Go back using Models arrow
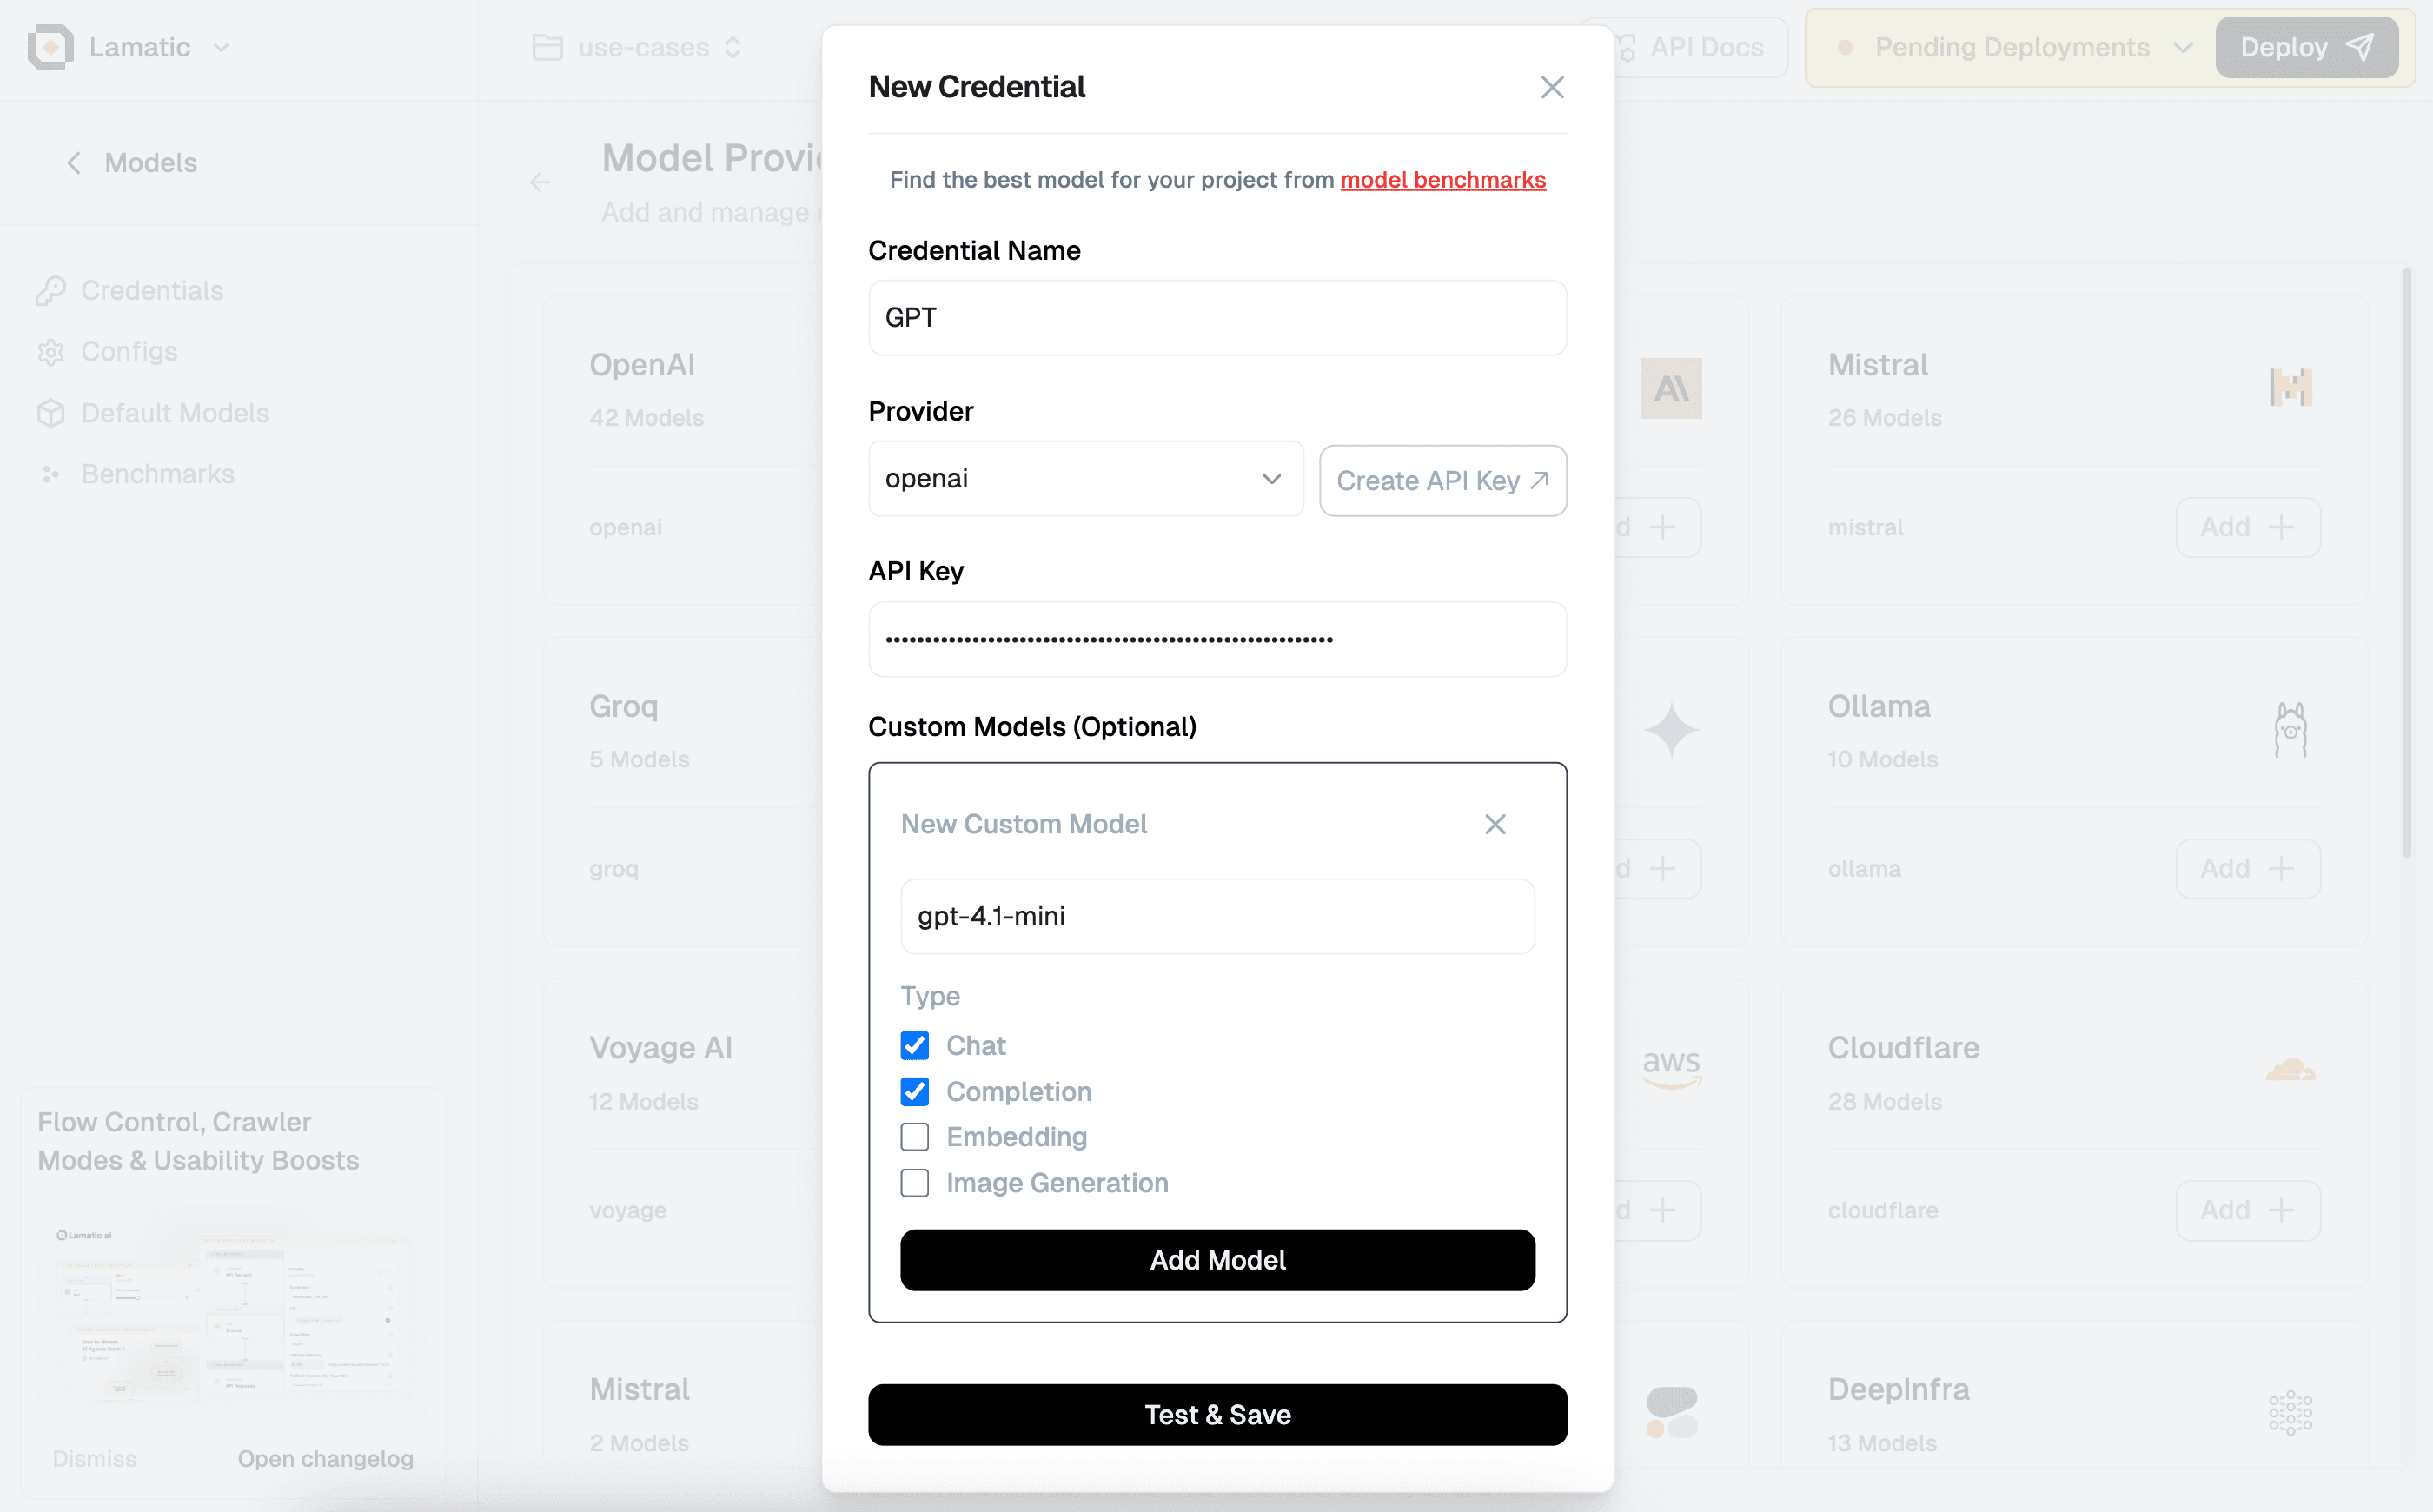2433x1512 pixels. [74, 163]
